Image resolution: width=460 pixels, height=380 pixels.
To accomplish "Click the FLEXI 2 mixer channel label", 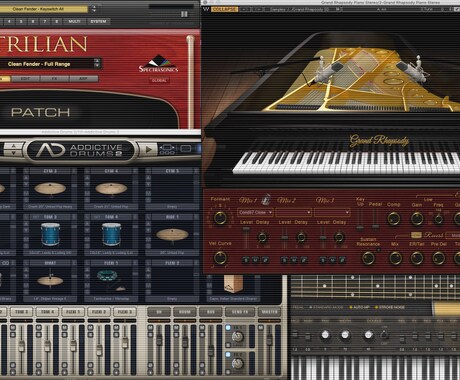I will point(99,312).
